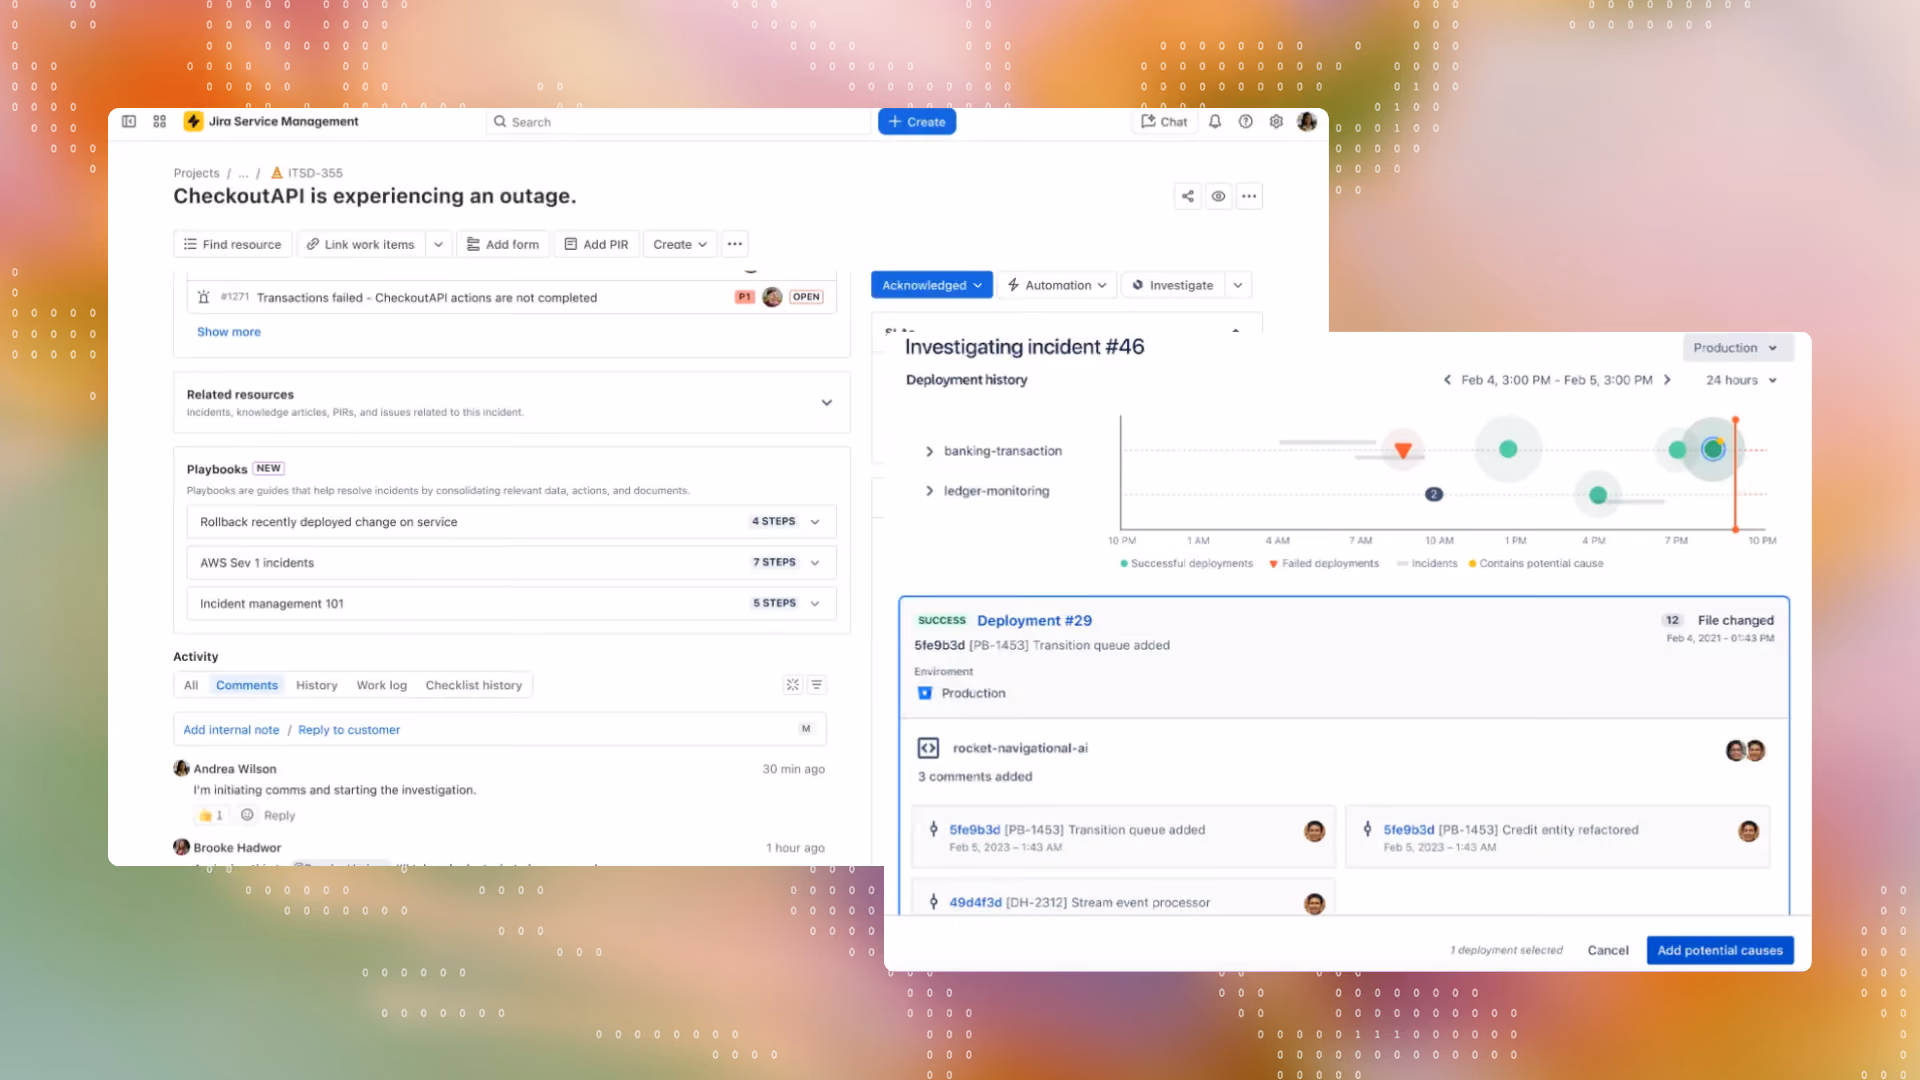Screen dimensions: 1920x1080
Task: Click Link work items
Action: click(x=361, y=244)
